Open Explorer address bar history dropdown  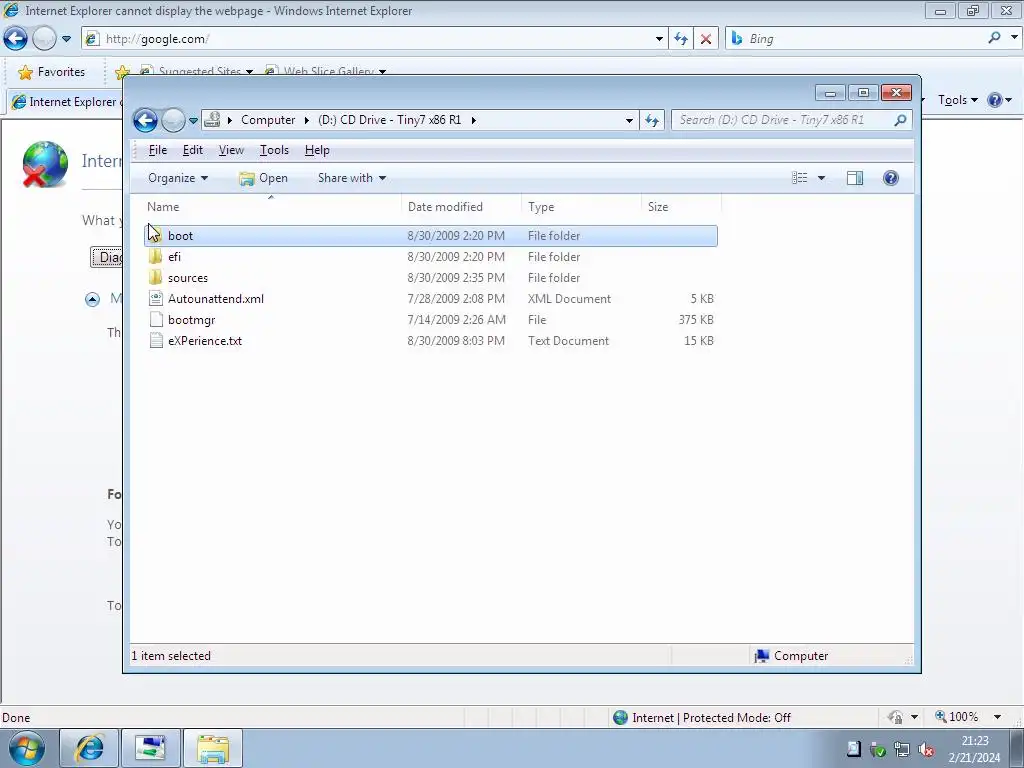(629, 120)
